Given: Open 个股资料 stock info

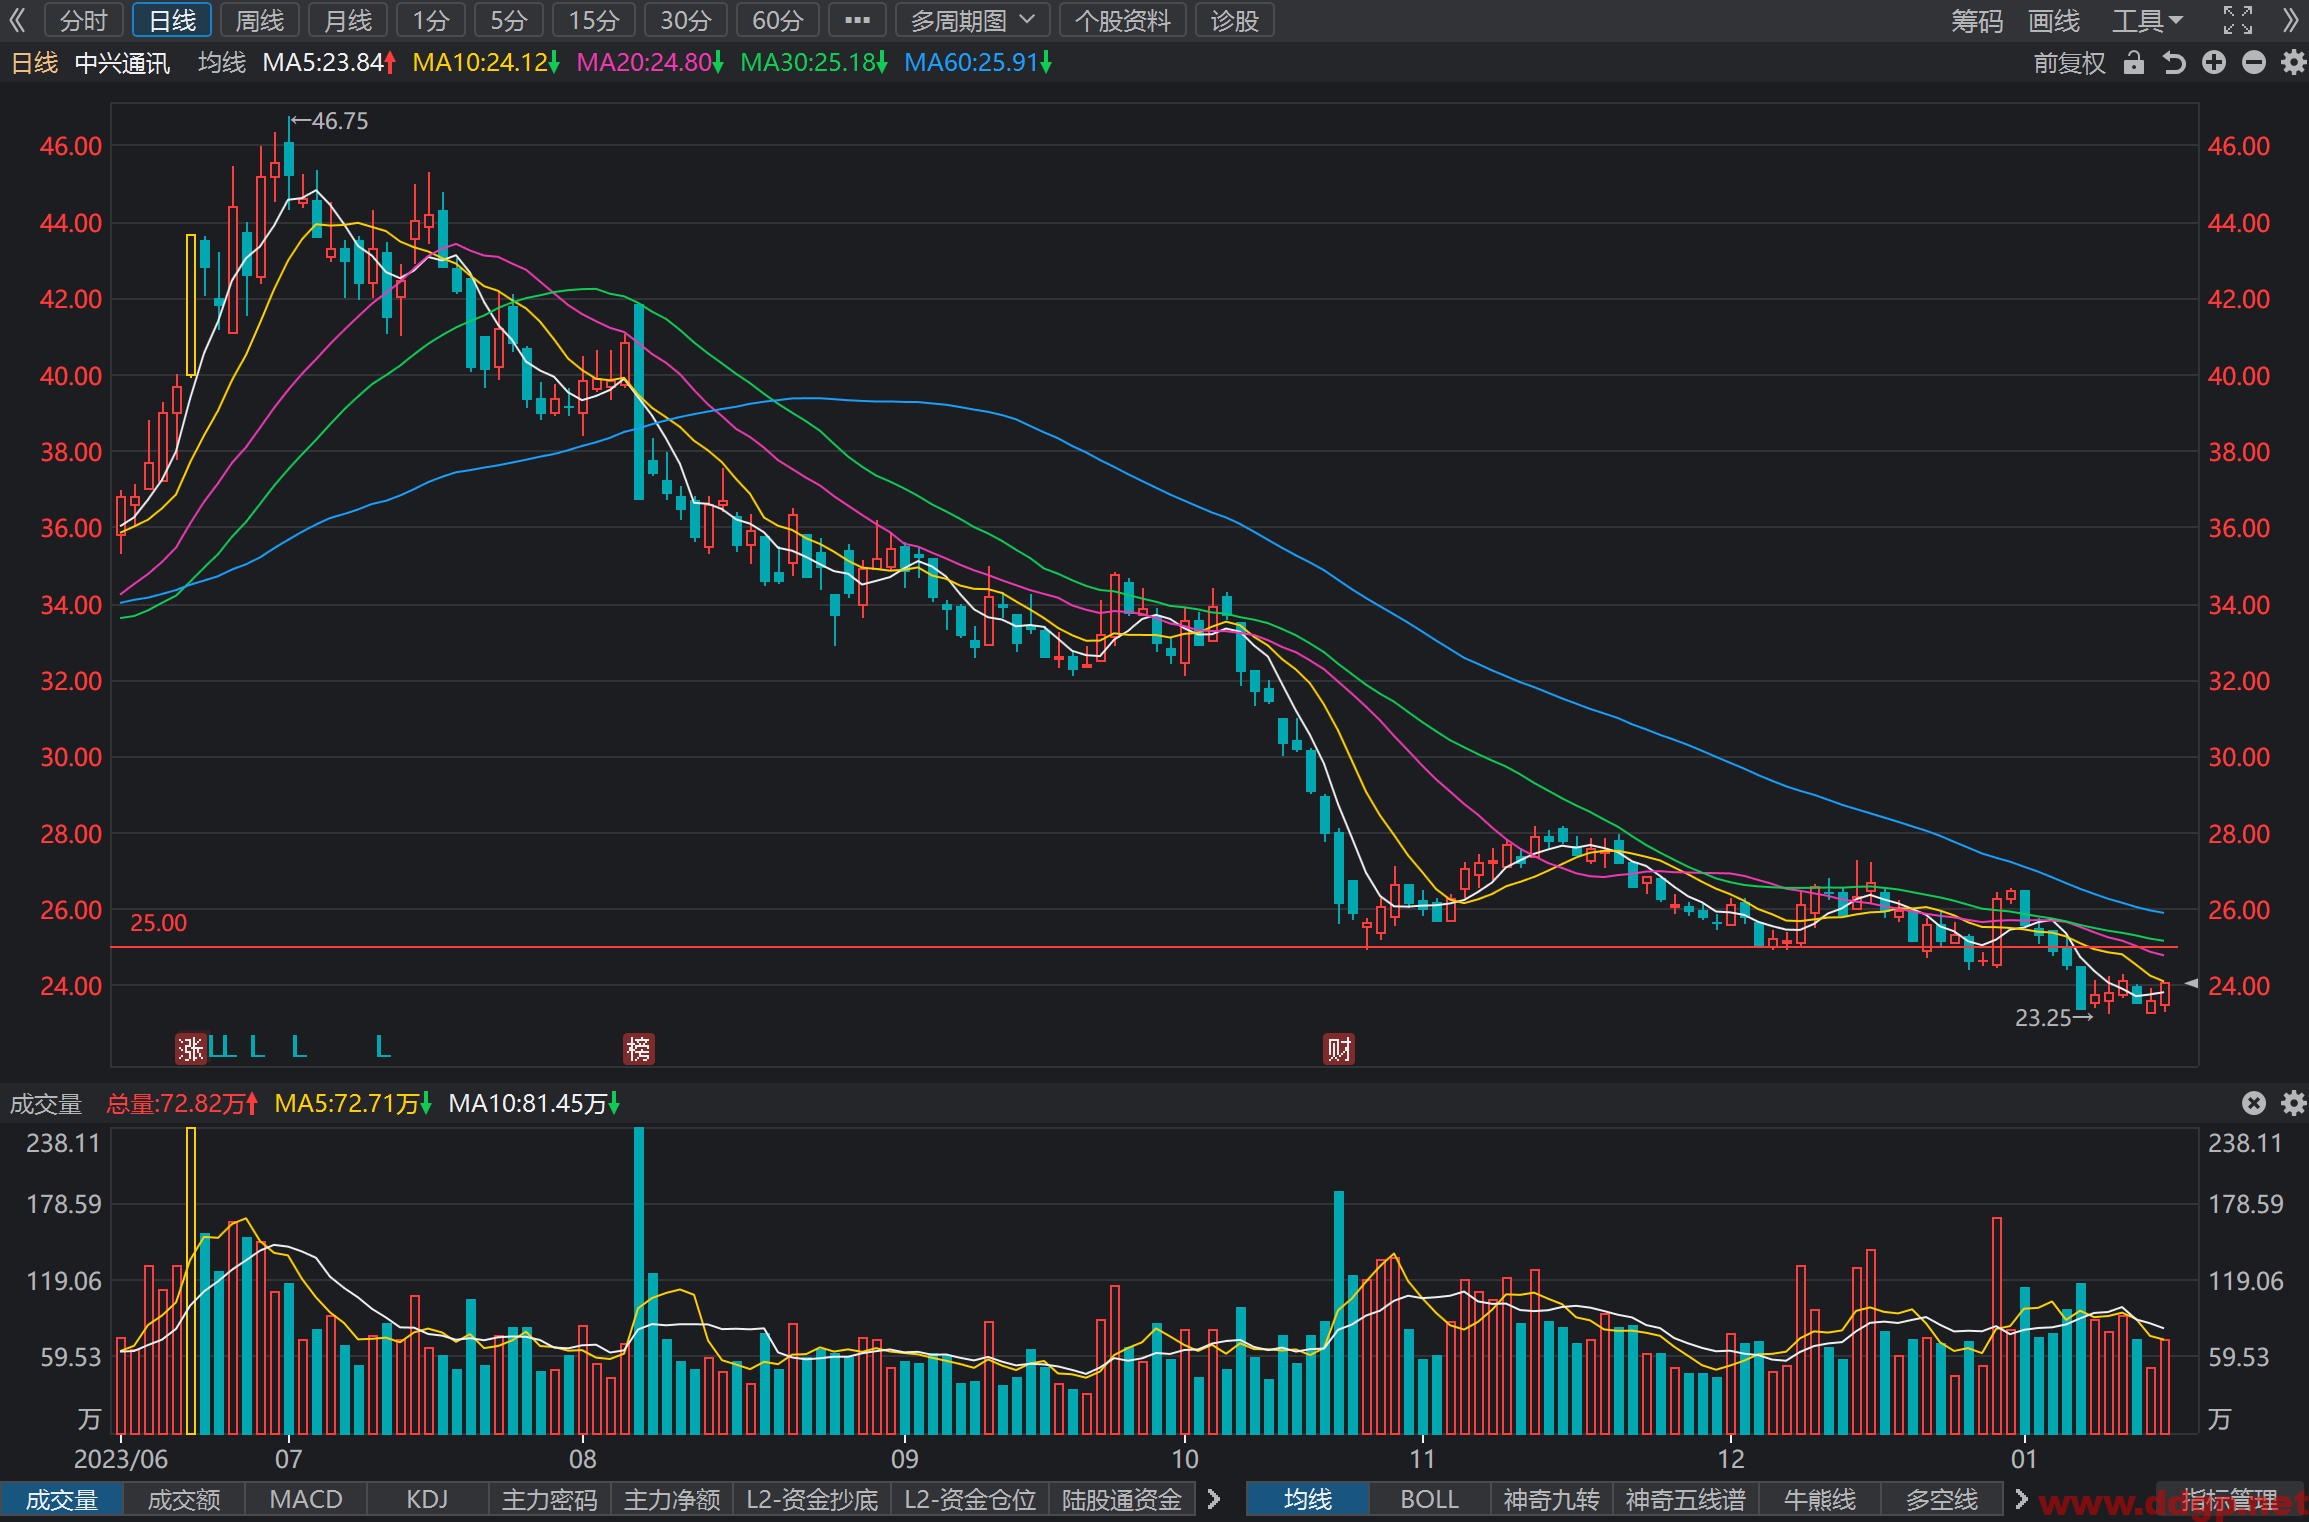Looking at the screenshot, I should (x=1123, y=20).
